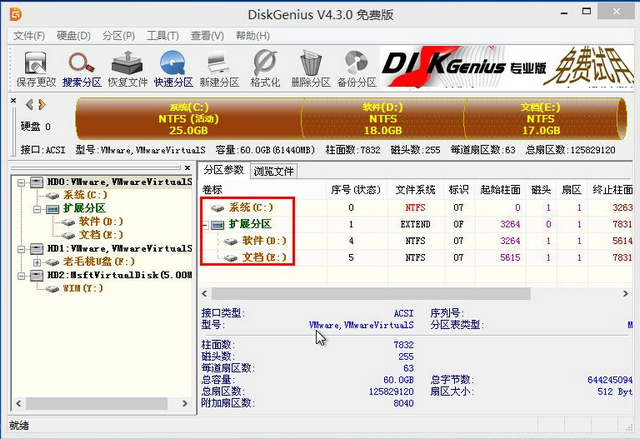Select 系统(C:) partition in disk map
640x439 pixels.
189,119
